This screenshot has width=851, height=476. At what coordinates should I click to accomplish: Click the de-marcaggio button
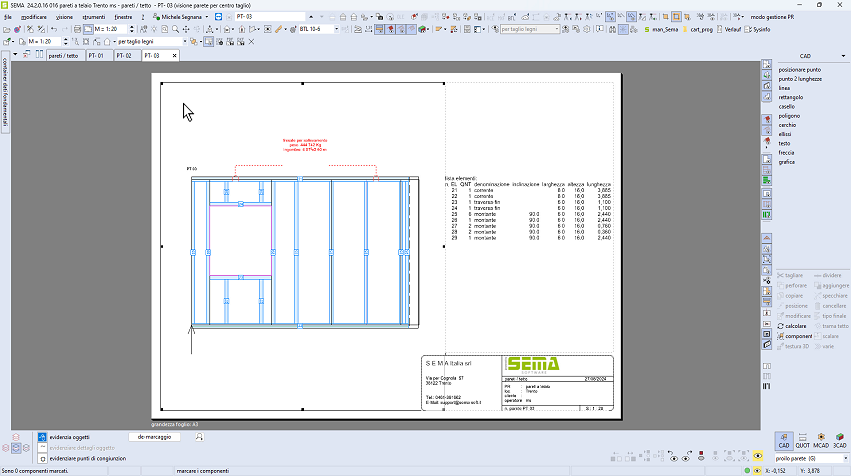click(x=155, y=437)
